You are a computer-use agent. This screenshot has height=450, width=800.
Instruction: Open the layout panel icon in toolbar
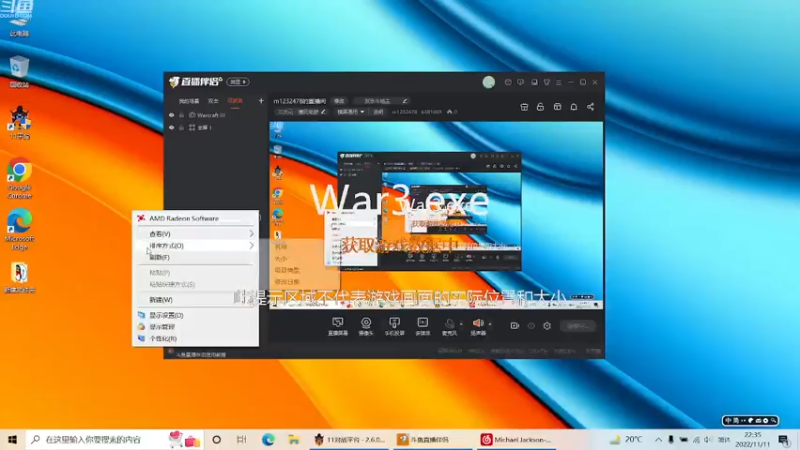point(557,107)
